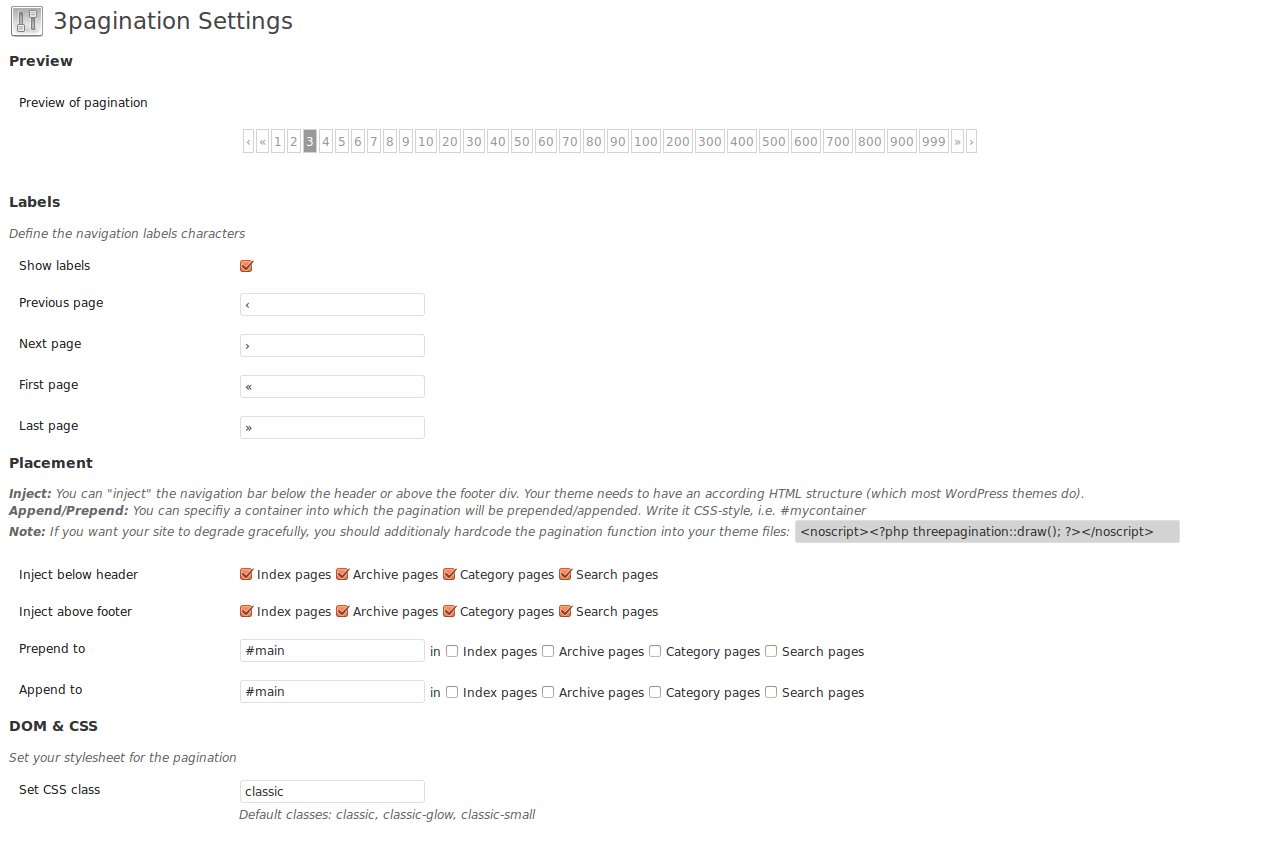This screenshot has height=842, width=1269.
Task: Go to page 7 in pagination preview
Action: 374,142
